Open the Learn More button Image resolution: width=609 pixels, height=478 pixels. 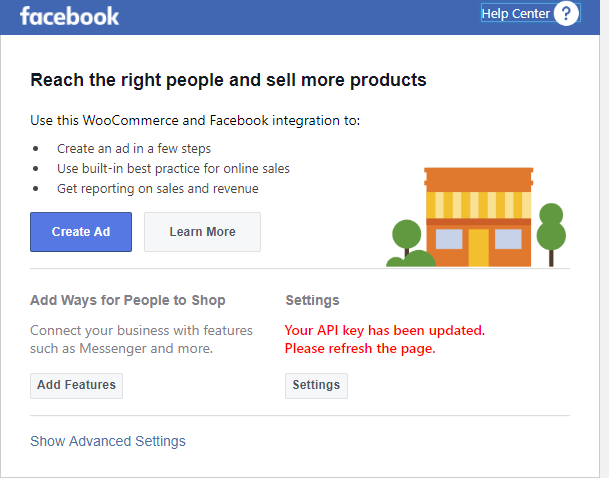(x=202, y=232)
